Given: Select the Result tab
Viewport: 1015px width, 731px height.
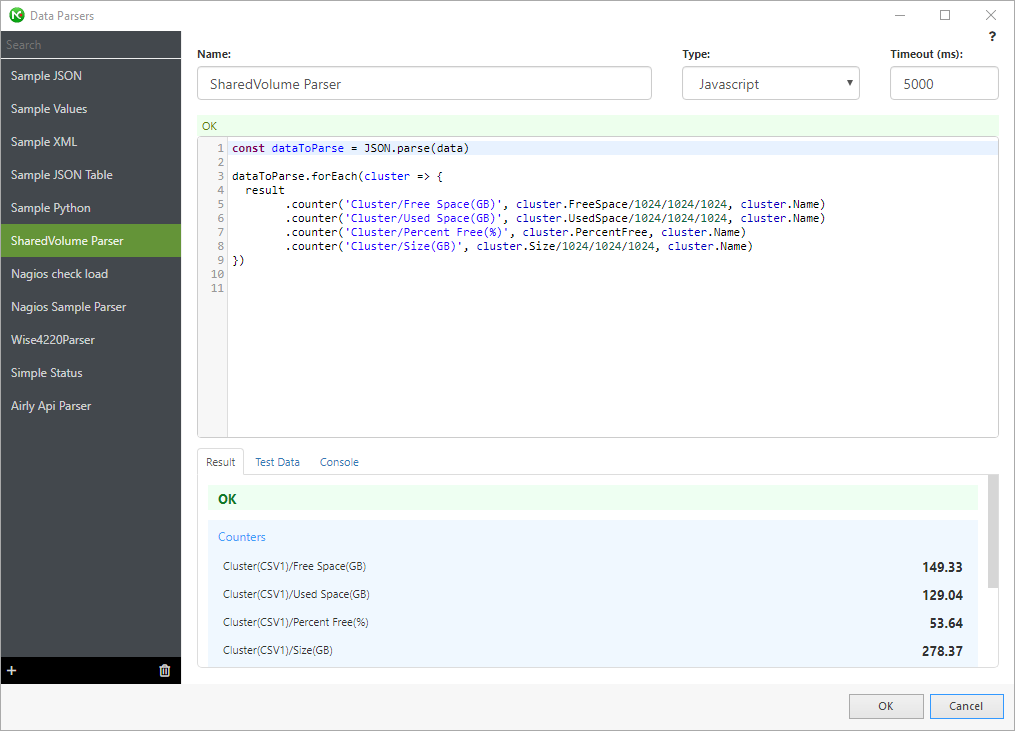Looking at the screenshot, I should pos(220,462).
